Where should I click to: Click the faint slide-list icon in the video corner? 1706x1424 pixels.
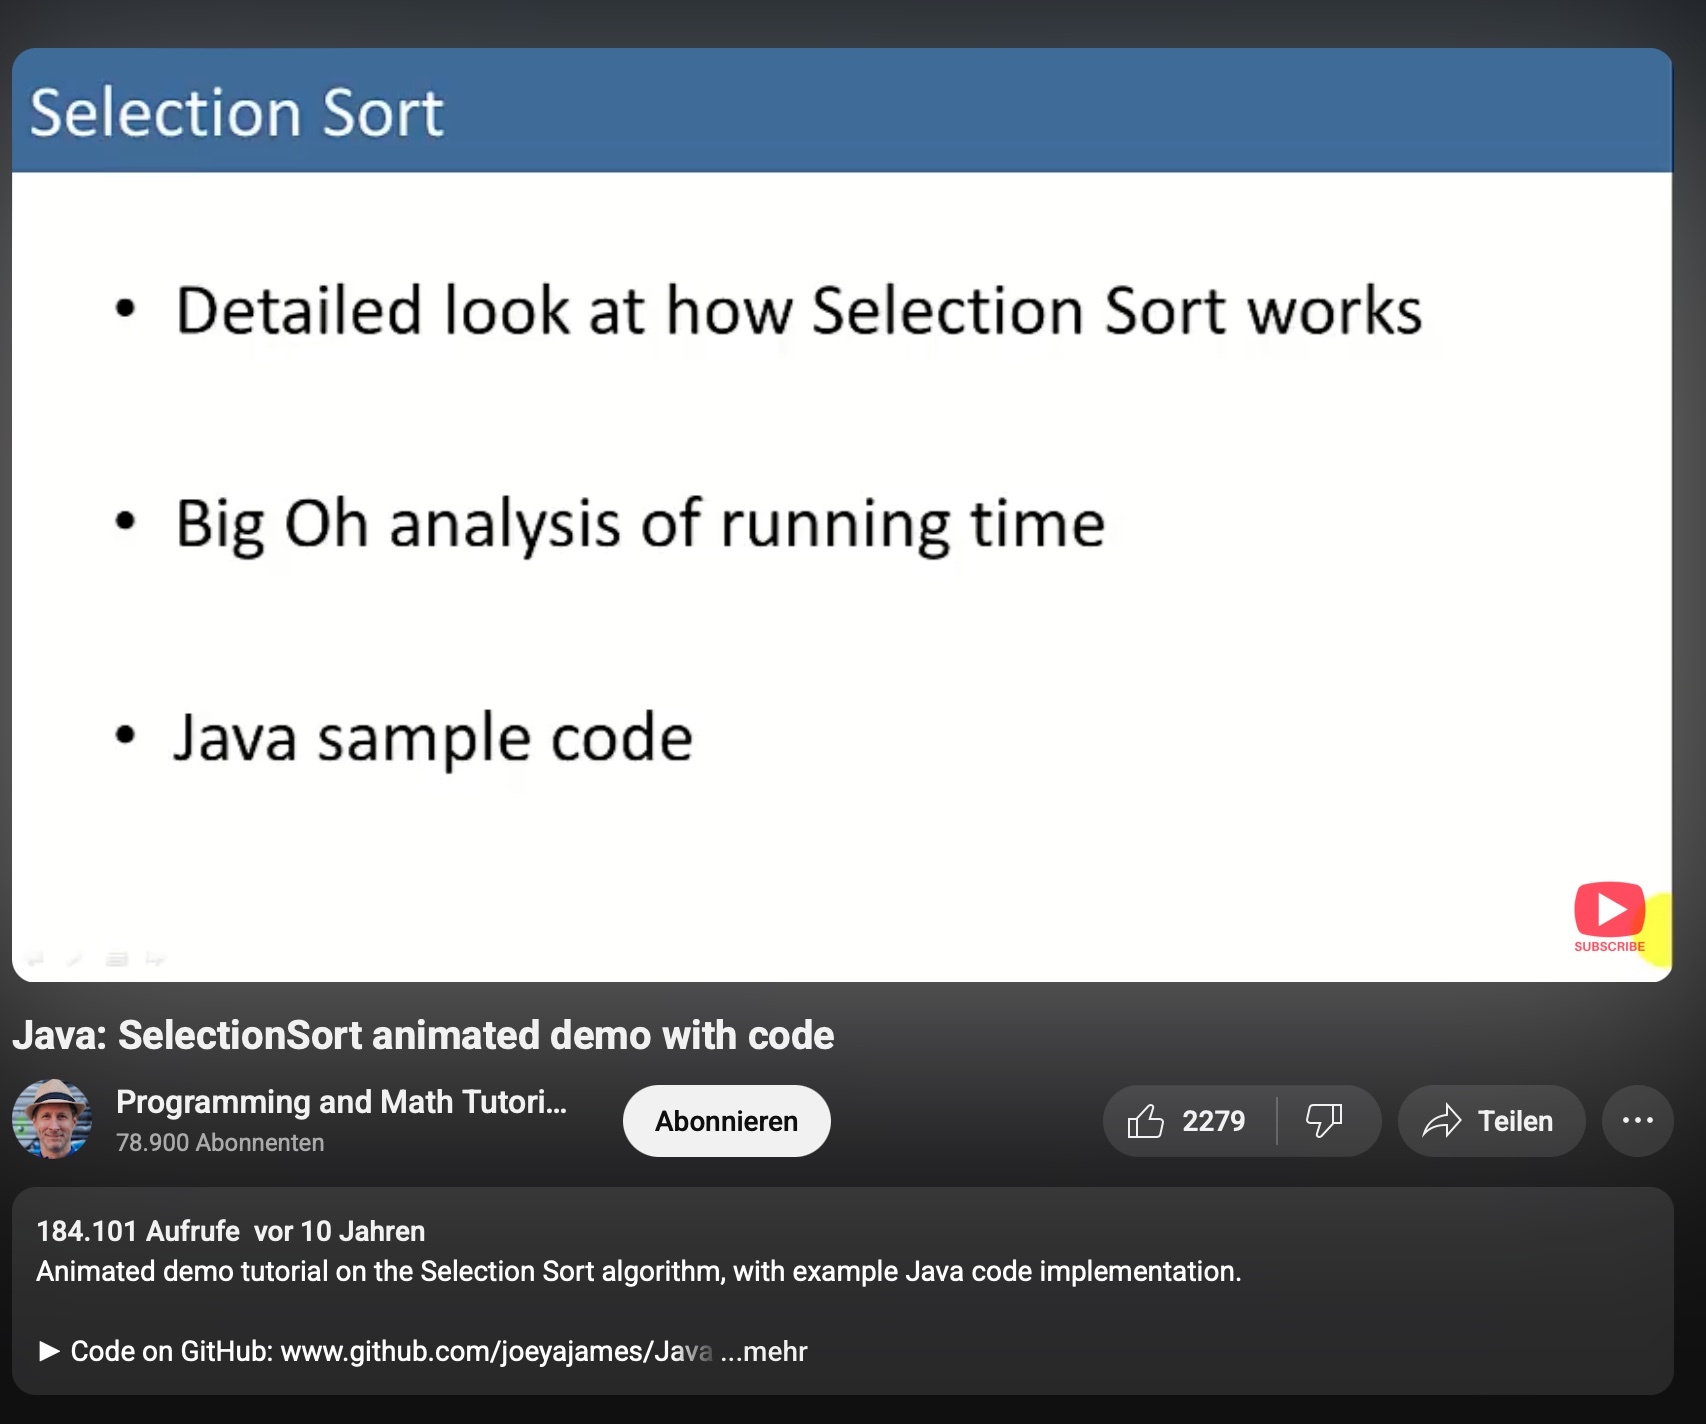(117, 960)
